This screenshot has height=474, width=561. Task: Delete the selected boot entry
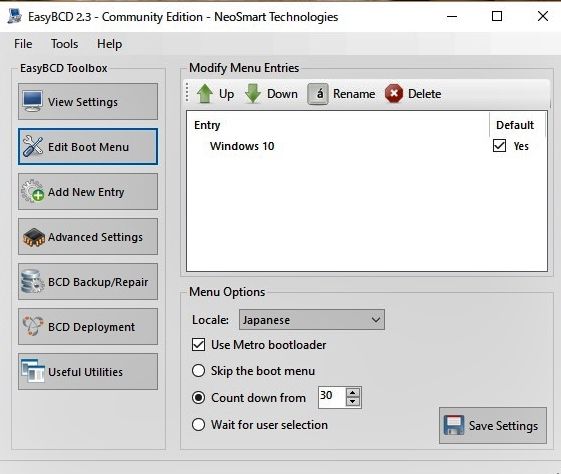coord(413,94)
